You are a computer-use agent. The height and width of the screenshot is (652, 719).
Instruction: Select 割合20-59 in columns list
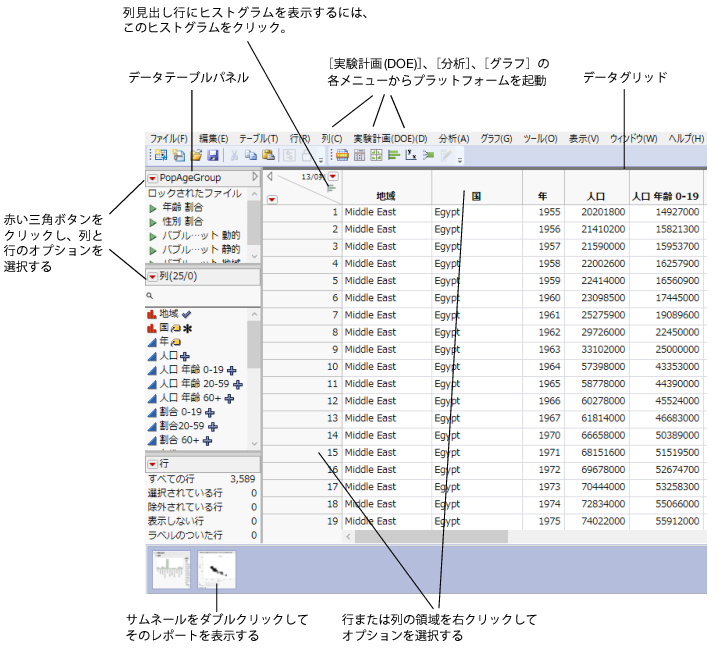click(x=182, y=426)
